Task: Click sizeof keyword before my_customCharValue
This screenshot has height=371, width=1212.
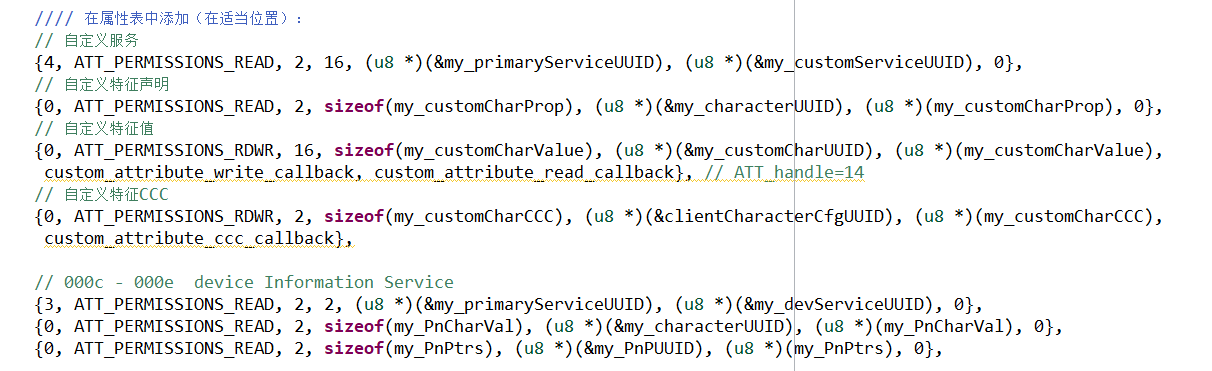Action: tap(364, 150)
